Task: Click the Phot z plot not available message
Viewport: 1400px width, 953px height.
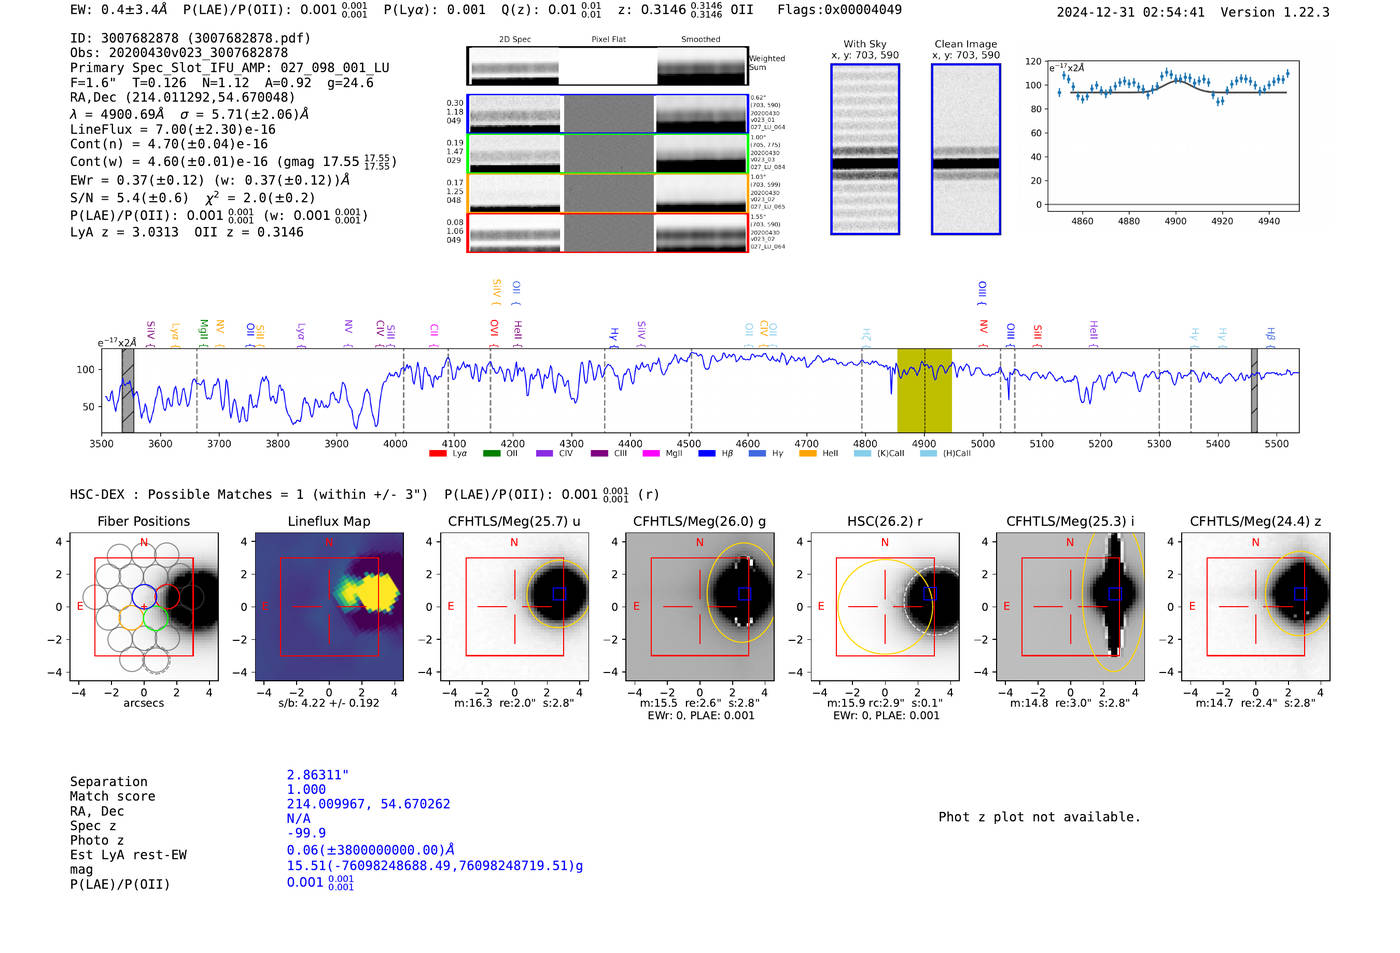Action: pos(1039,817)
